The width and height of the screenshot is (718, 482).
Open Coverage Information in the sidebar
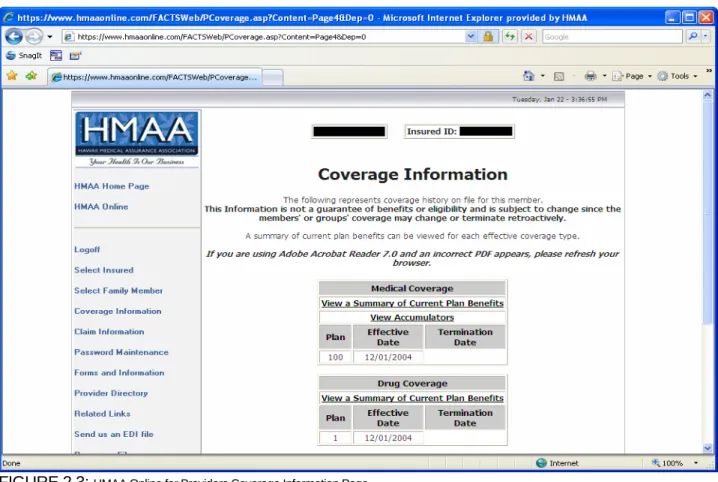118,311
